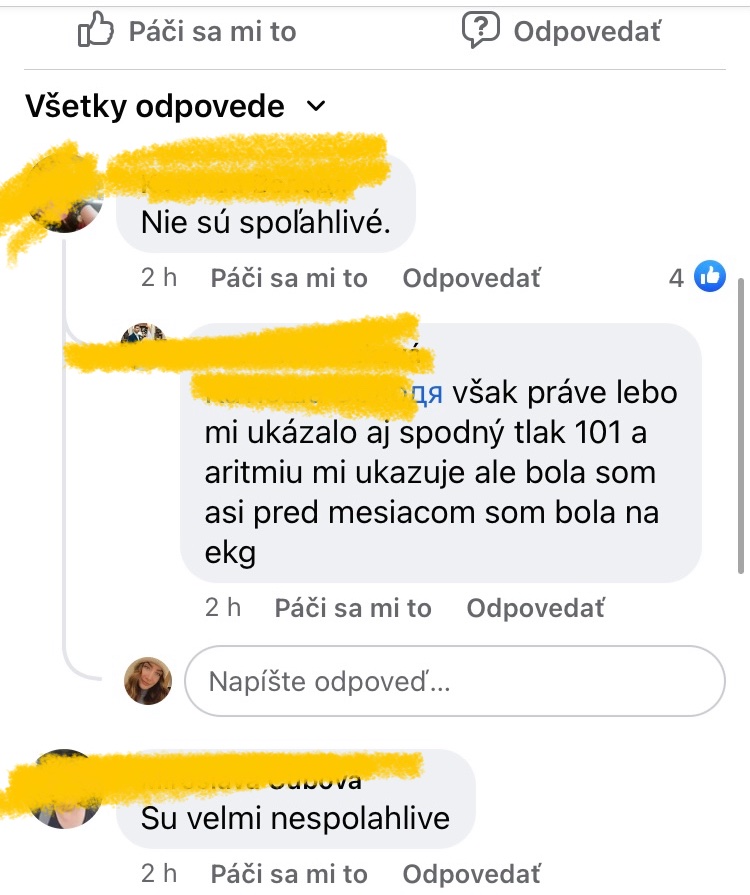Like the 'Su velmi nespolahlive' comment
Image resolution: width=750 pixels, height=895 pixels.
(x=289, y=874)
